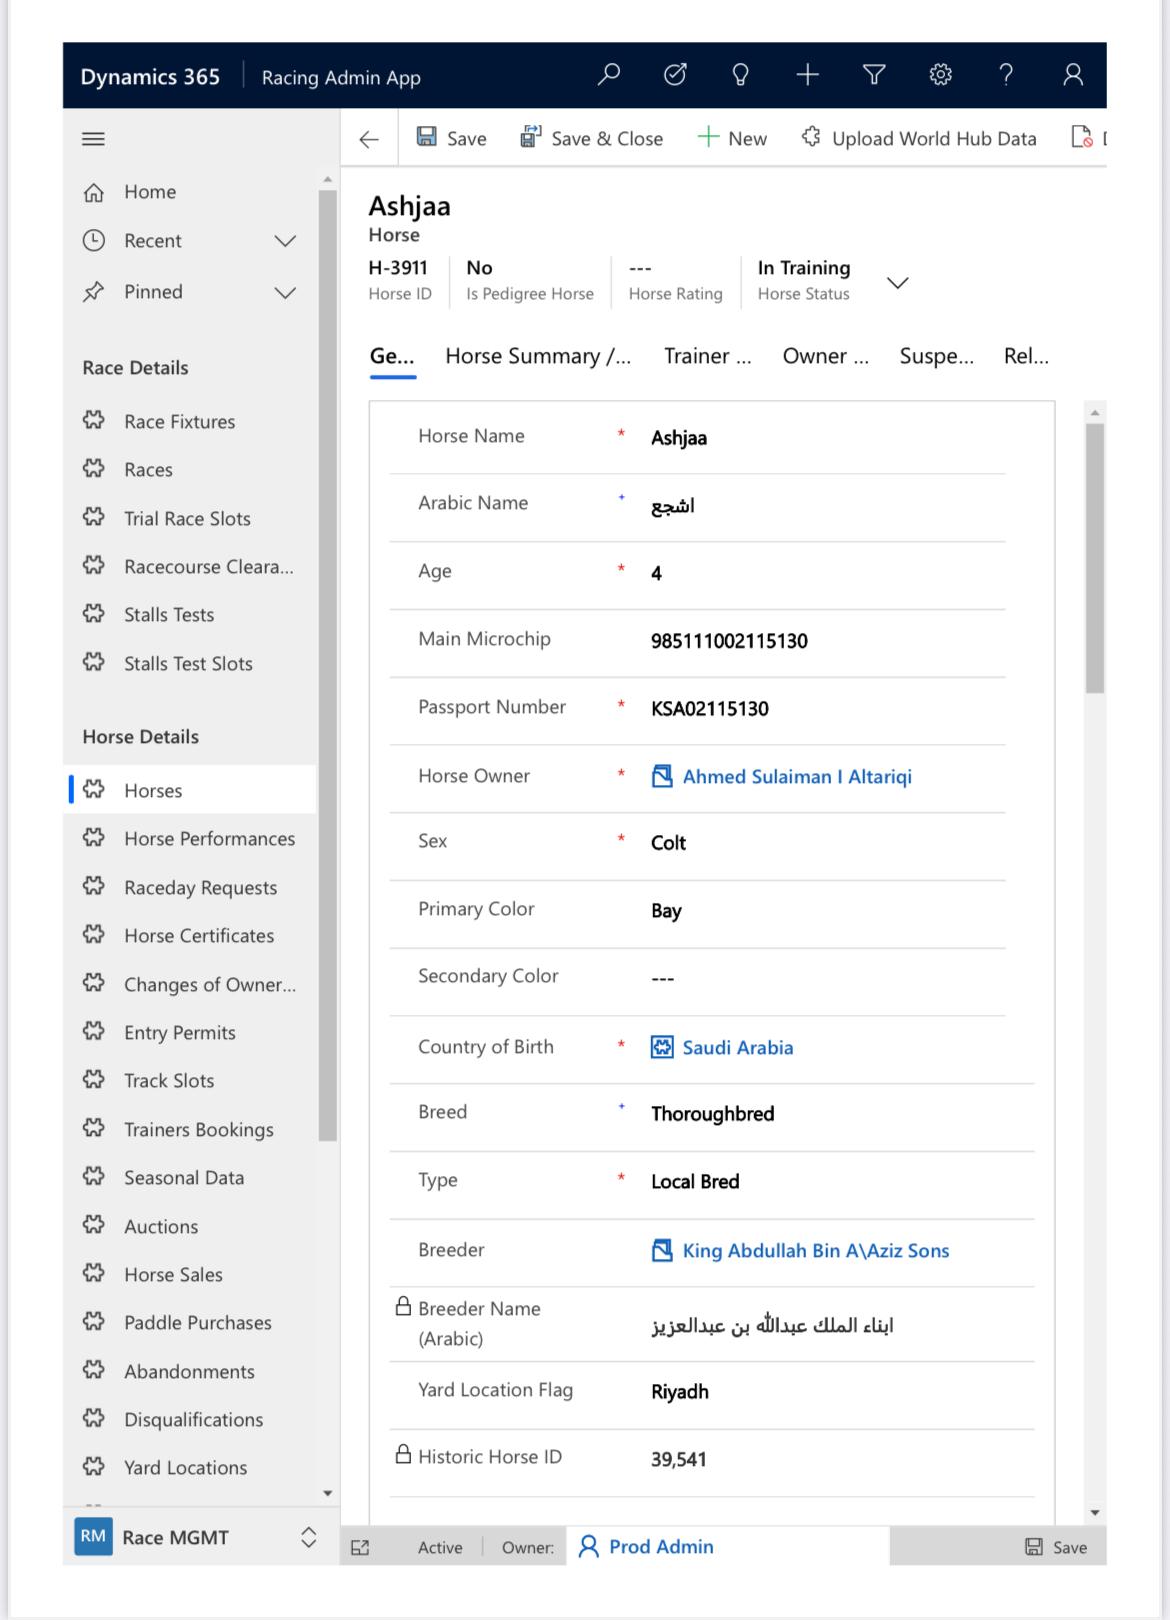Image resolution: width=1170 pixels, height=1620 pixels.
Task: Expand the Recent section in sidebar
Action: [285, 241]
